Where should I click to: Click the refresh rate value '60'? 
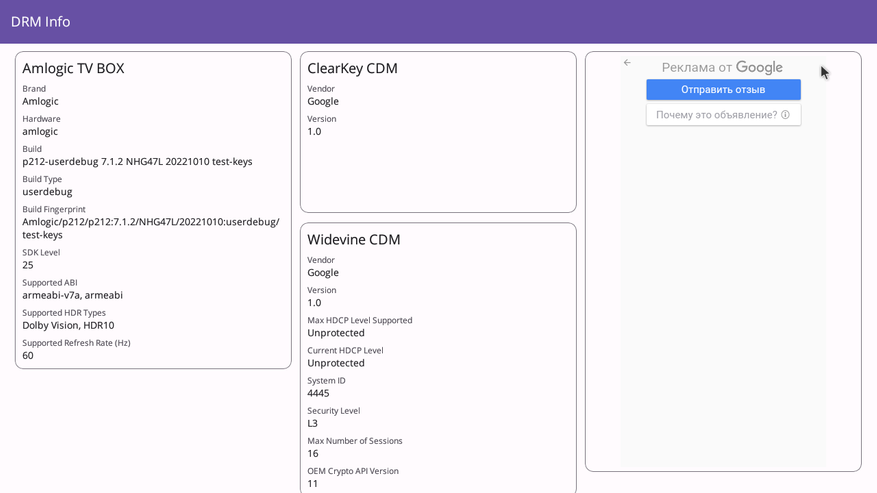28,356
